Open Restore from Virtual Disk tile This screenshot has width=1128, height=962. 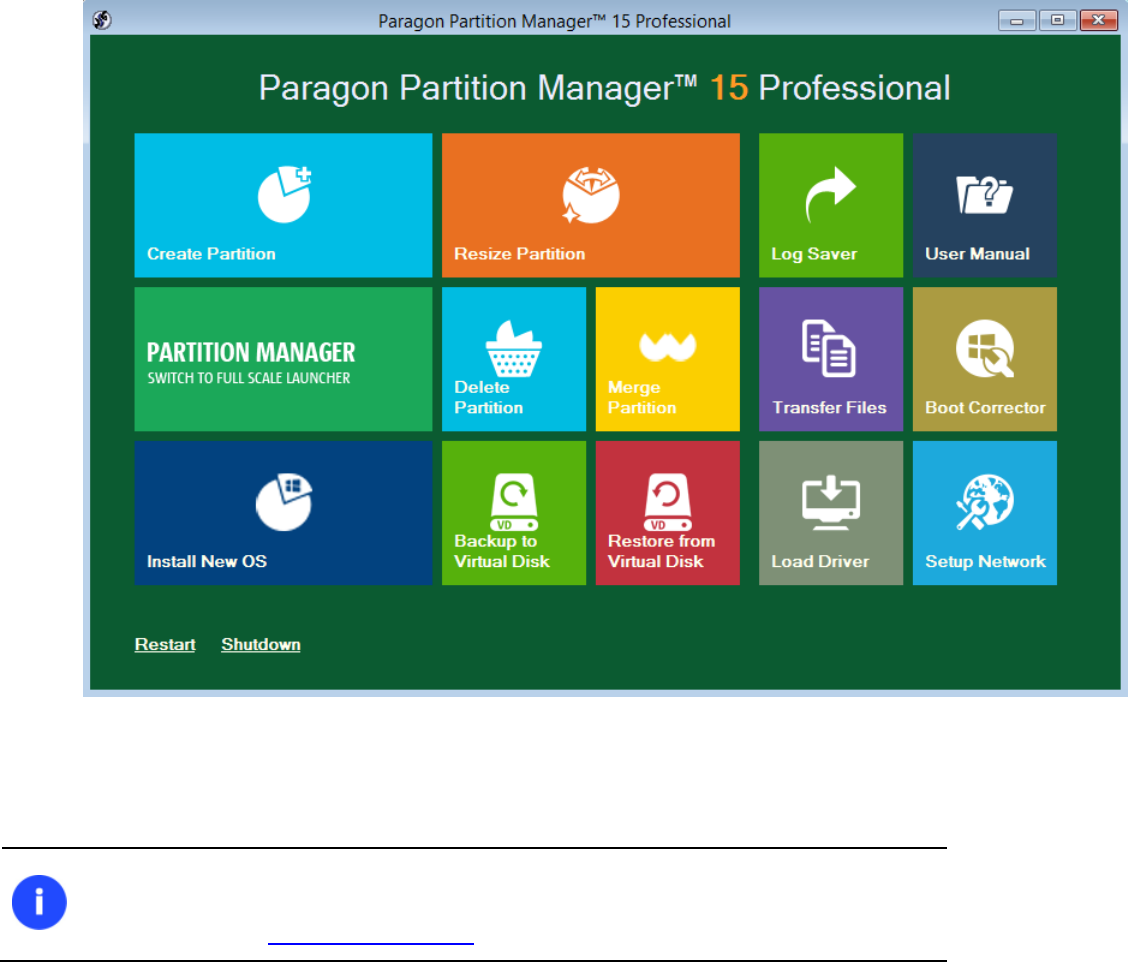pos(668,513)
